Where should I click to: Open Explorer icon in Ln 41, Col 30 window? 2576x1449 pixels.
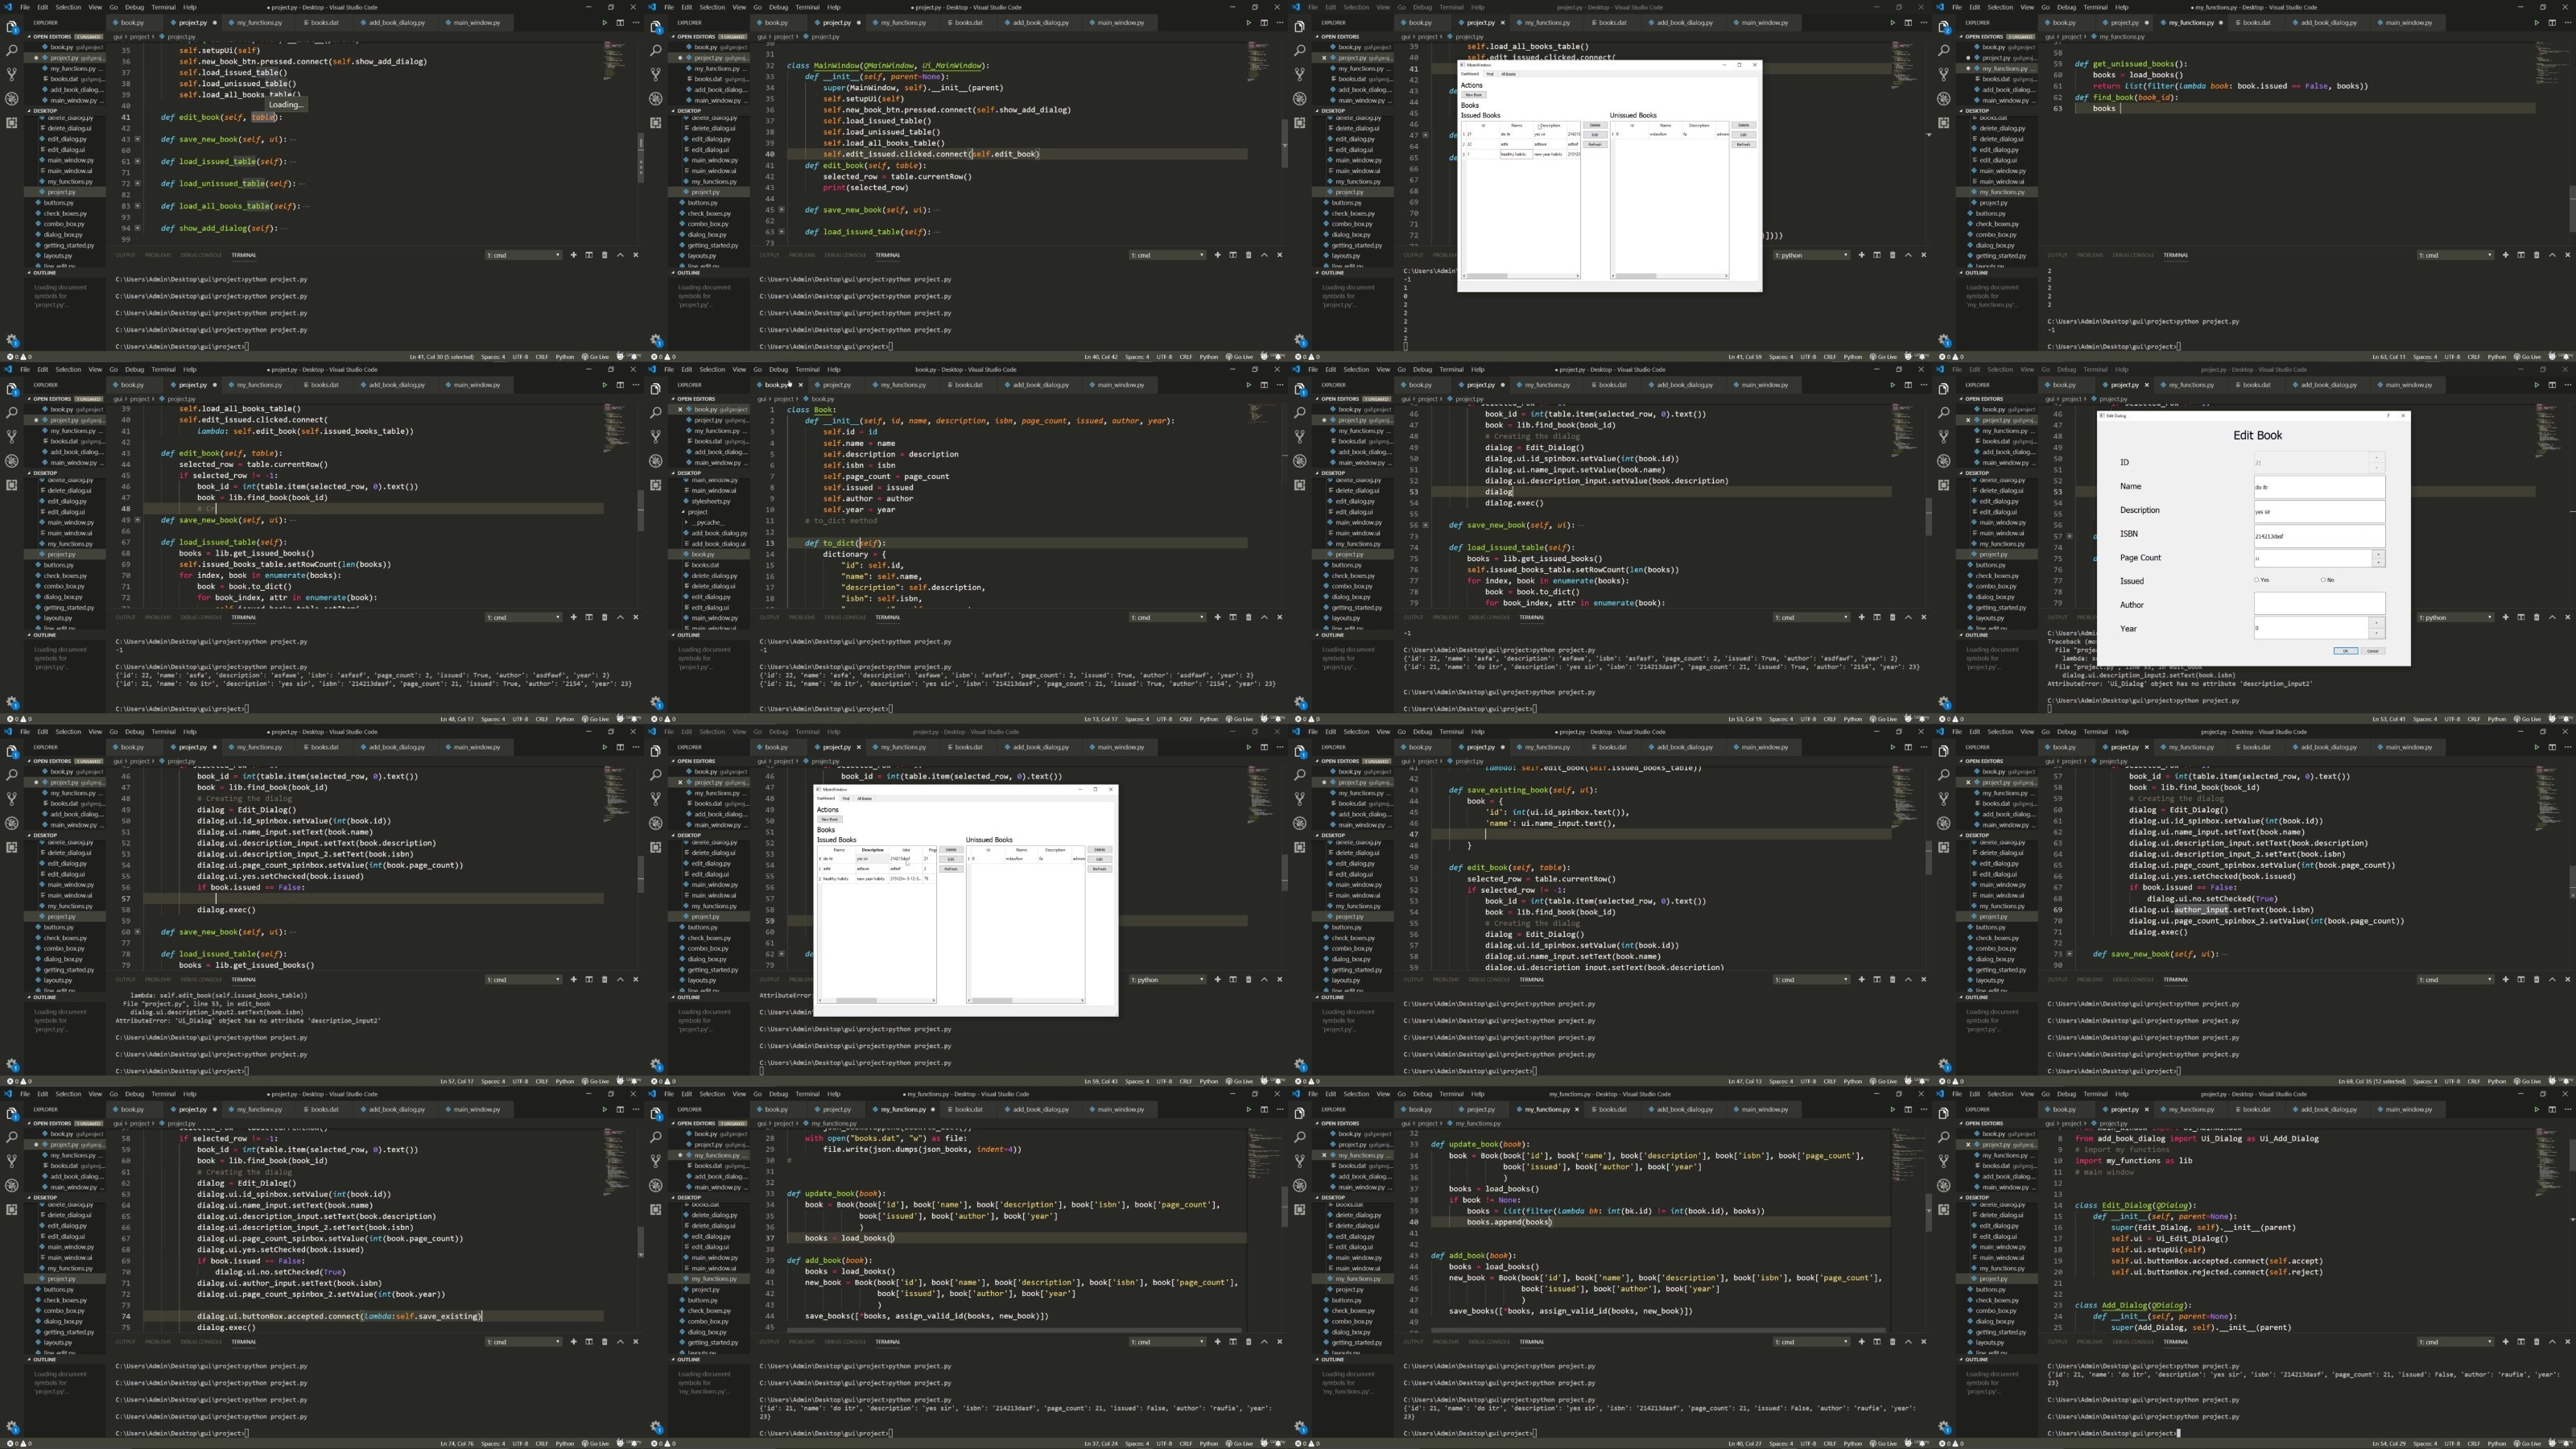[x=12, y=26]
